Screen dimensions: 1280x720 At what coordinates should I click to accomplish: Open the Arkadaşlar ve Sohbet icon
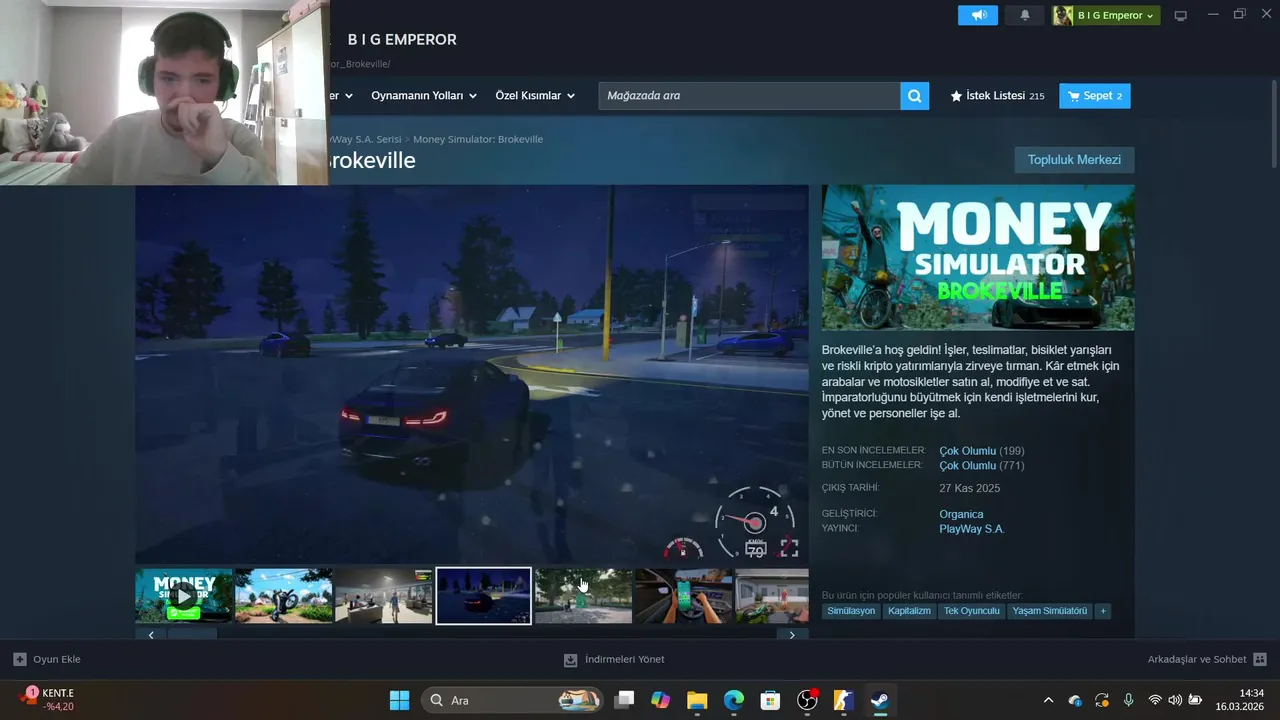1260,659
